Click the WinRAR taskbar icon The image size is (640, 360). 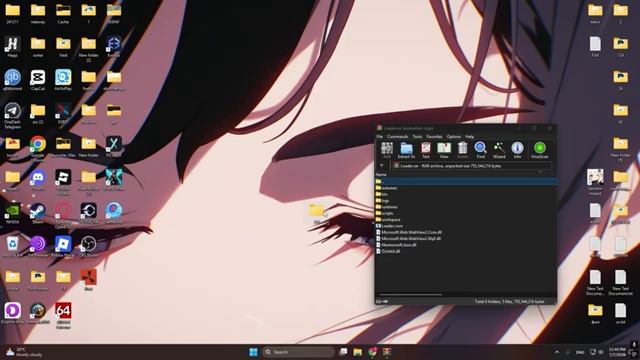387,352
